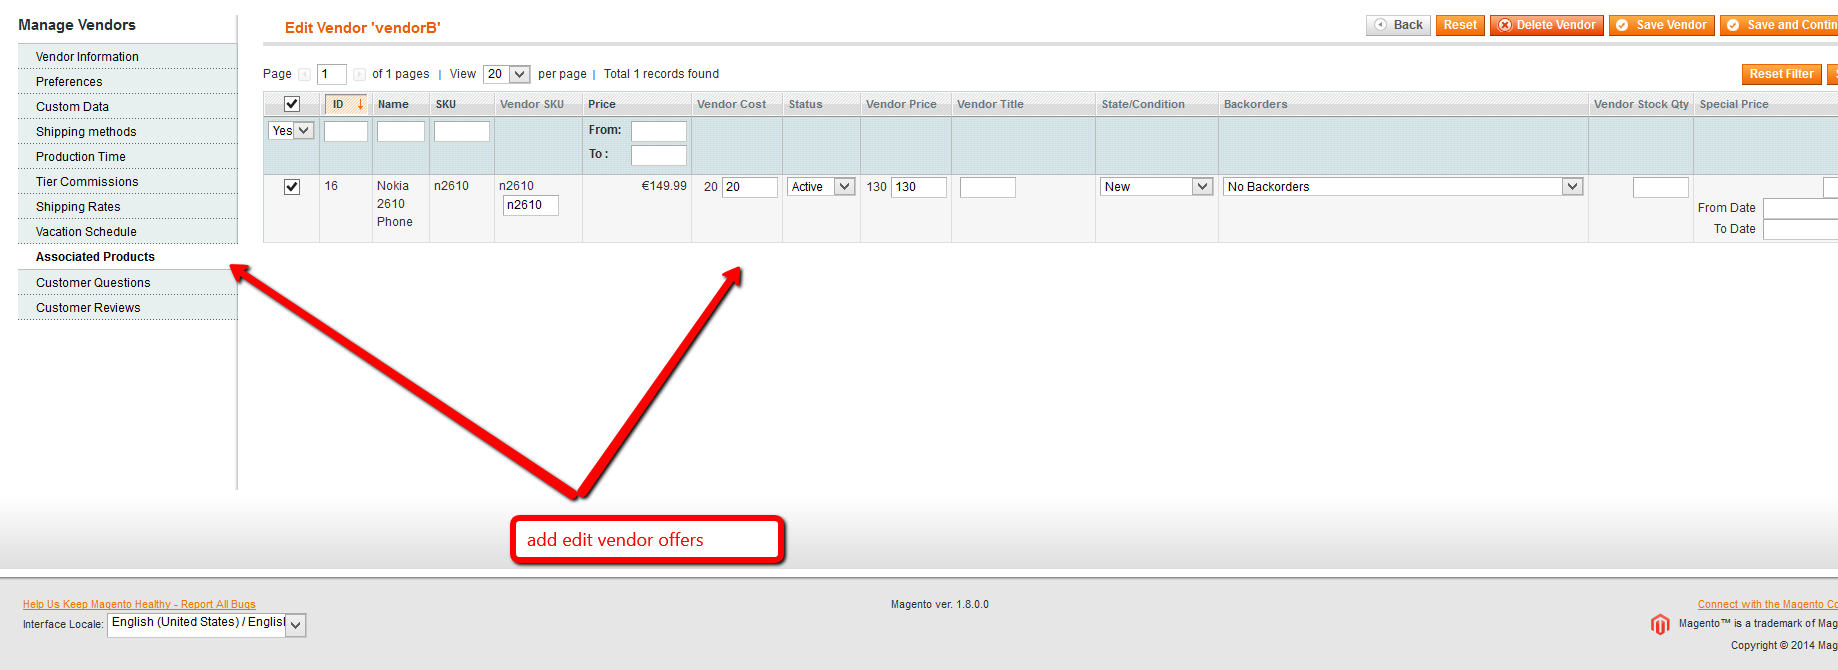Click the Vendor Cost 20 input field
This screenshot has width=1838, height=670.
pos(750,187)
